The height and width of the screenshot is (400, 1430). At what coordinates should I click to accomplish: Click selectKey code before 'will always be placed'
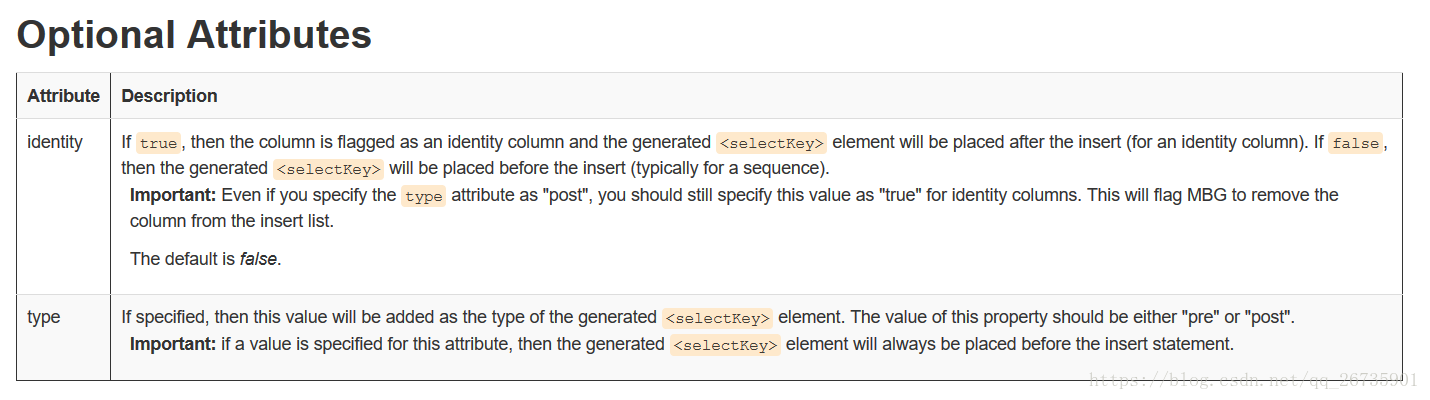[725, 345]
